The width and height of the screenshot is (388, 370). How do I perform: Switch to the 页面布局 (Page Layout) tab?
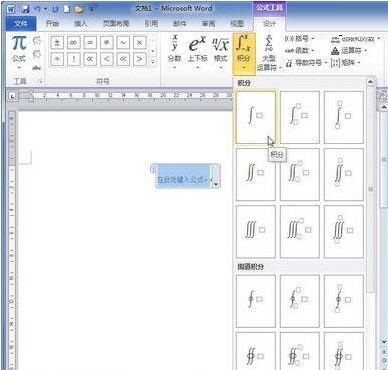tap(116, 23)
